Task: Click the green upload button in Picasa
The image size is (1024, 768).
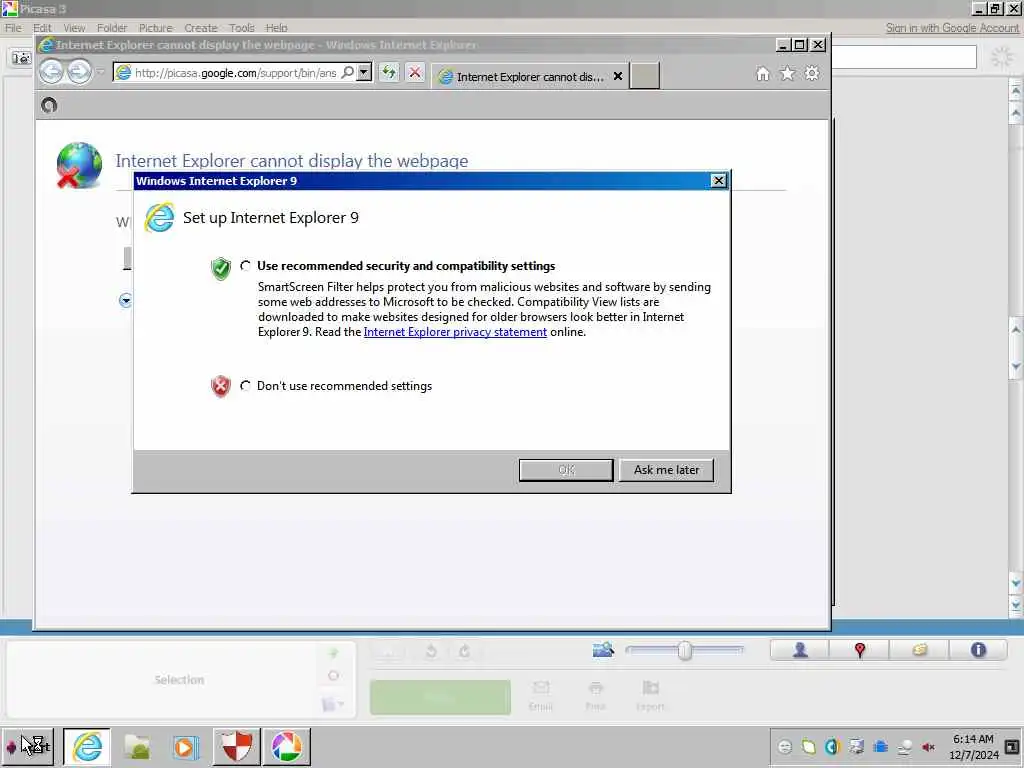Action: (440, 697)
